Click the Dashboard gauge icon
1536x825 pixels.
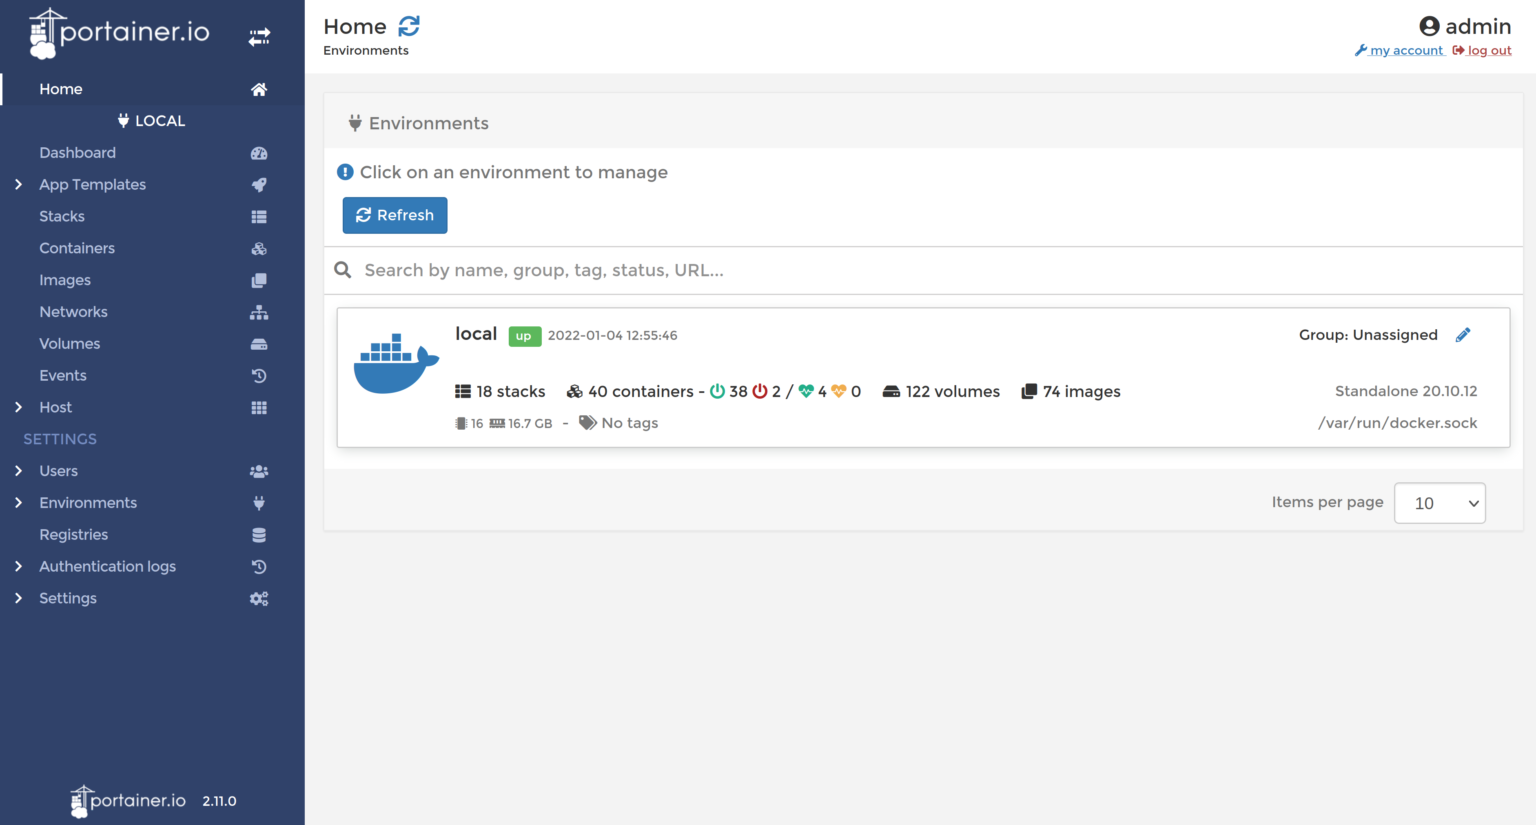coord(259,152)
